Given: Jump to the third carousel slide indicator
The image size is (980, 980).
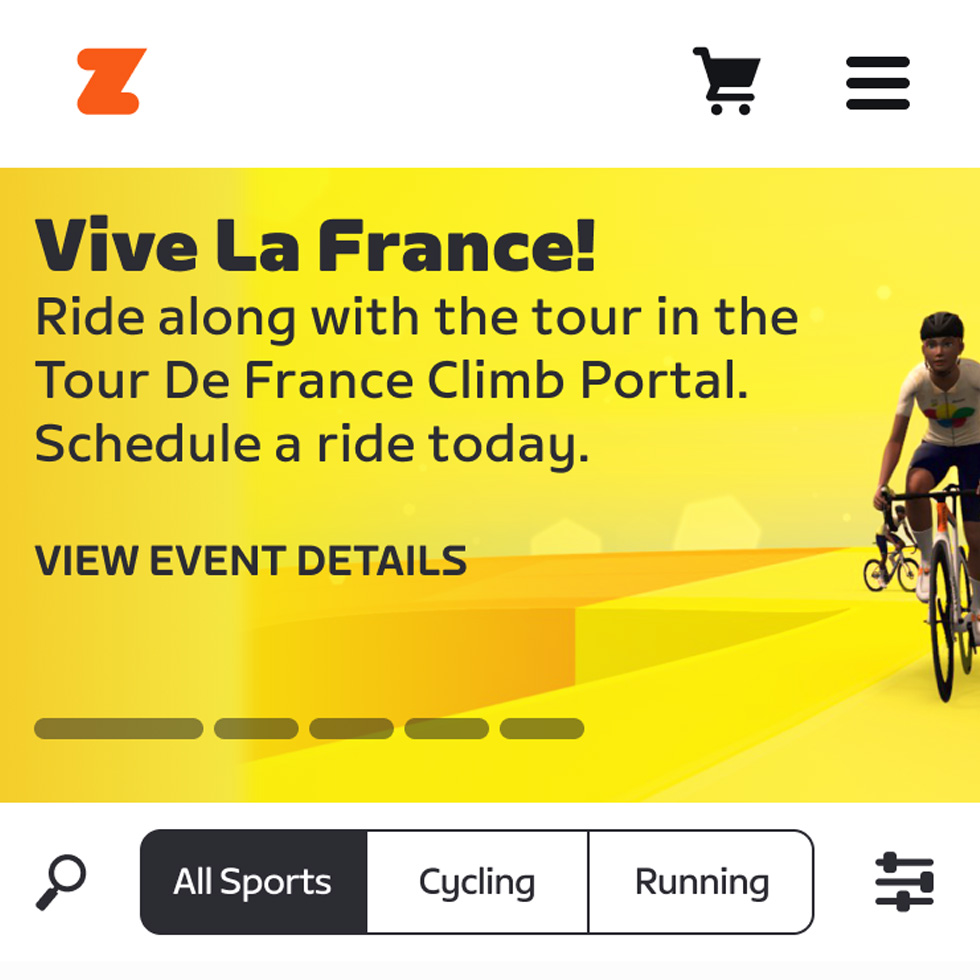Looking at the screenshot, I should click(351, 728).
